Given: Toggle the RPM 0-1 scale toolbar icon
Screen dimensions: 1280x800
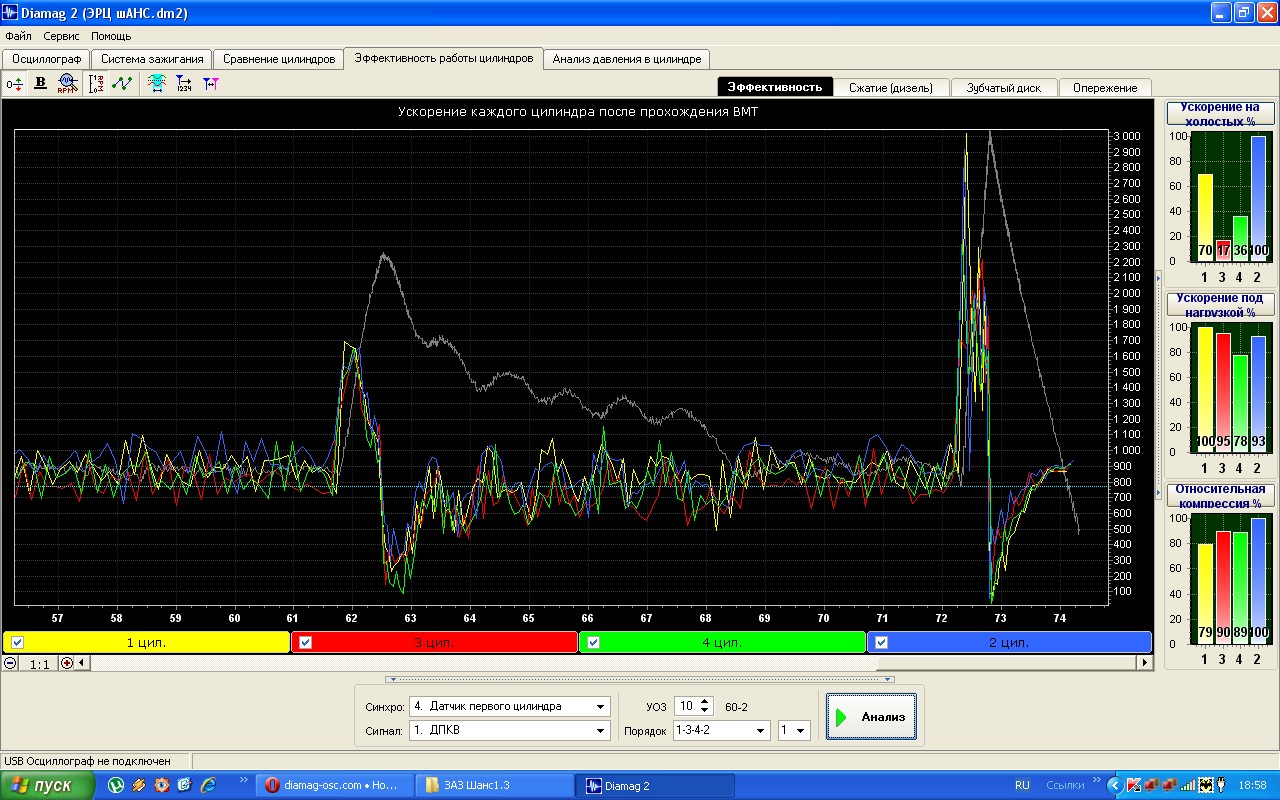Looking at the screenshot, I should pos(96,84).
